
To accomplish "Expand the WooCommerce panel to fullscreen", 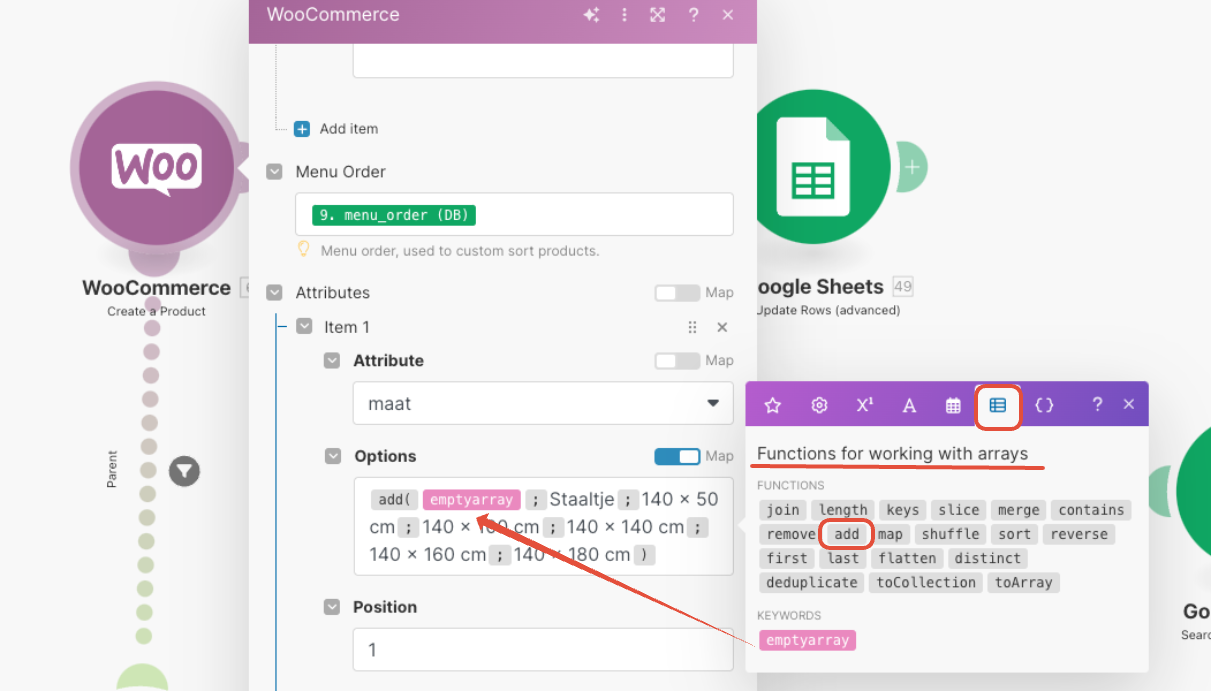I will click(657, 15).
